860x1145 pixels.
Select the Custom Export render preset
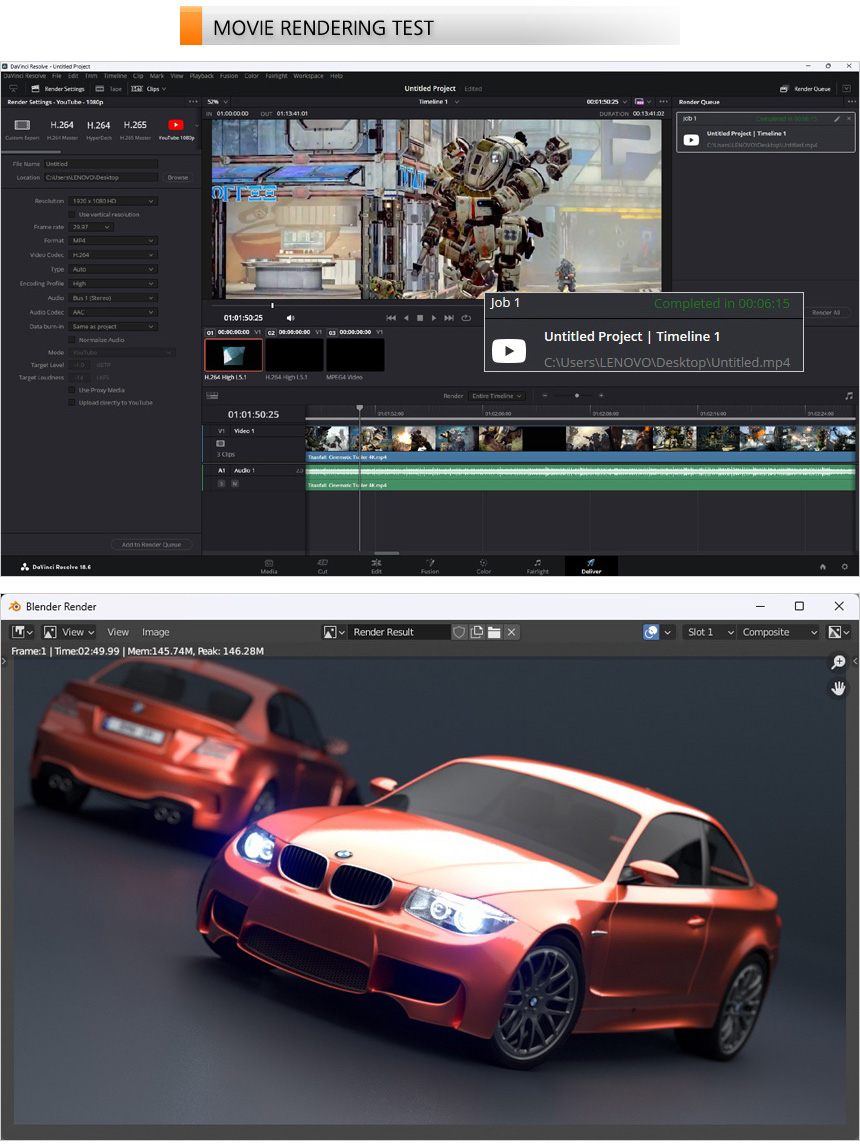22,129
